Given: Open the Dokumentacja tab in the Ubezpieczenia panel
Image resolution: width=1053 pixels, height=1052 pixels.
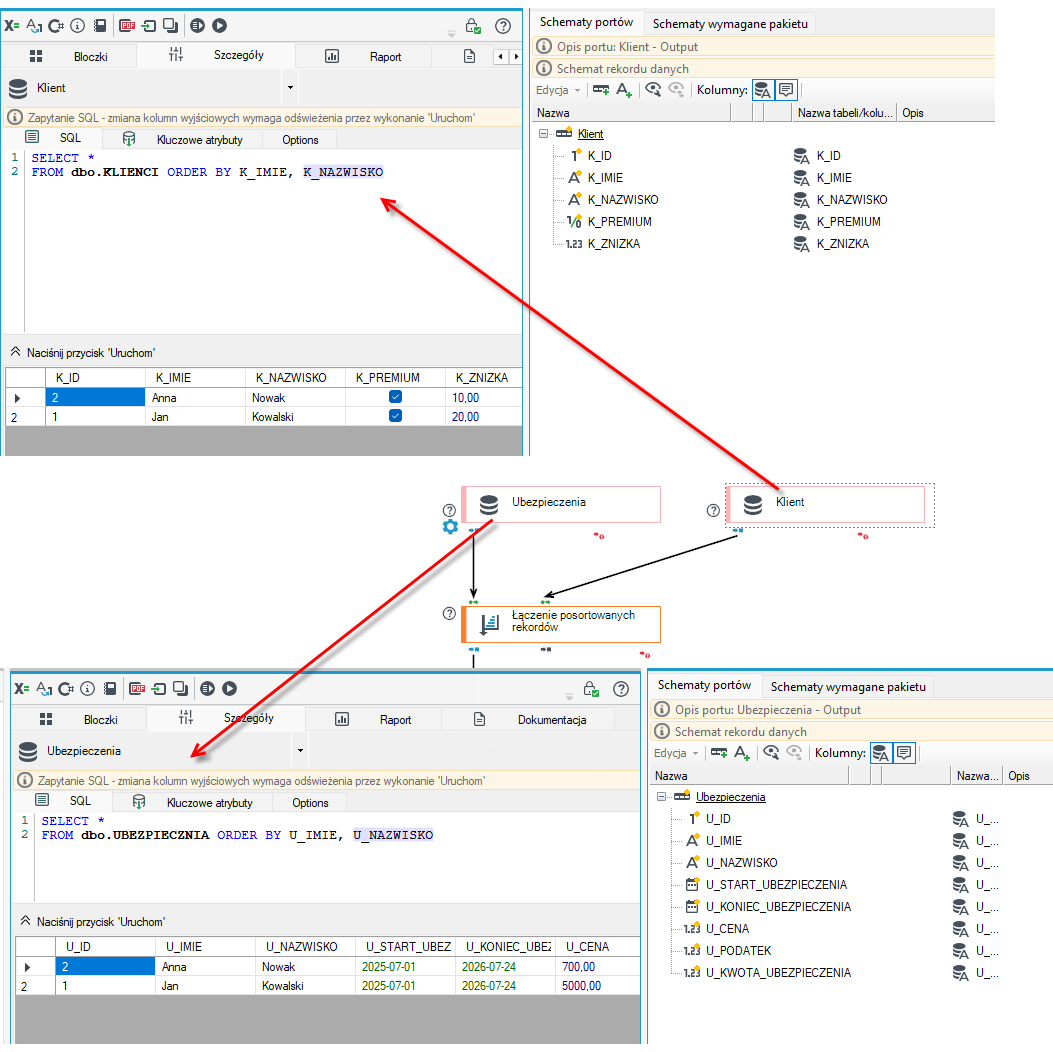Looking at the screenshot, I should [x=531, y=720].
